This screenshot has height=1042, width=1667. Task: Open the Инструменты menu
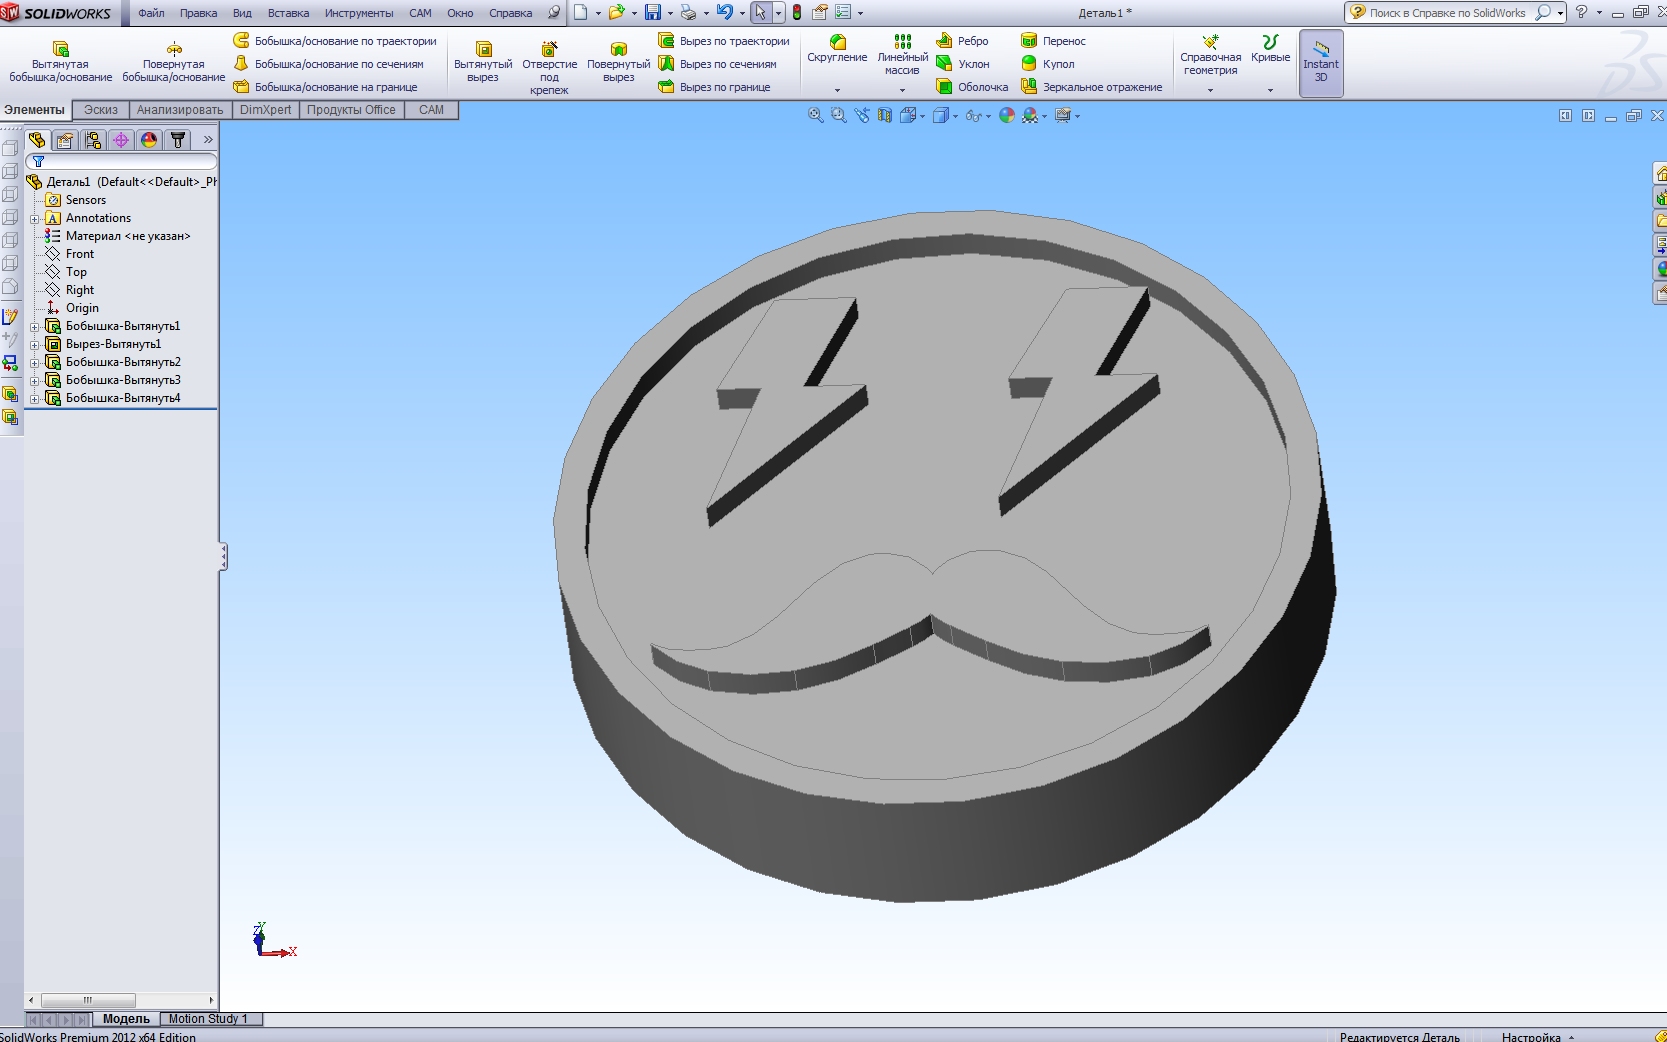point(358,13)
